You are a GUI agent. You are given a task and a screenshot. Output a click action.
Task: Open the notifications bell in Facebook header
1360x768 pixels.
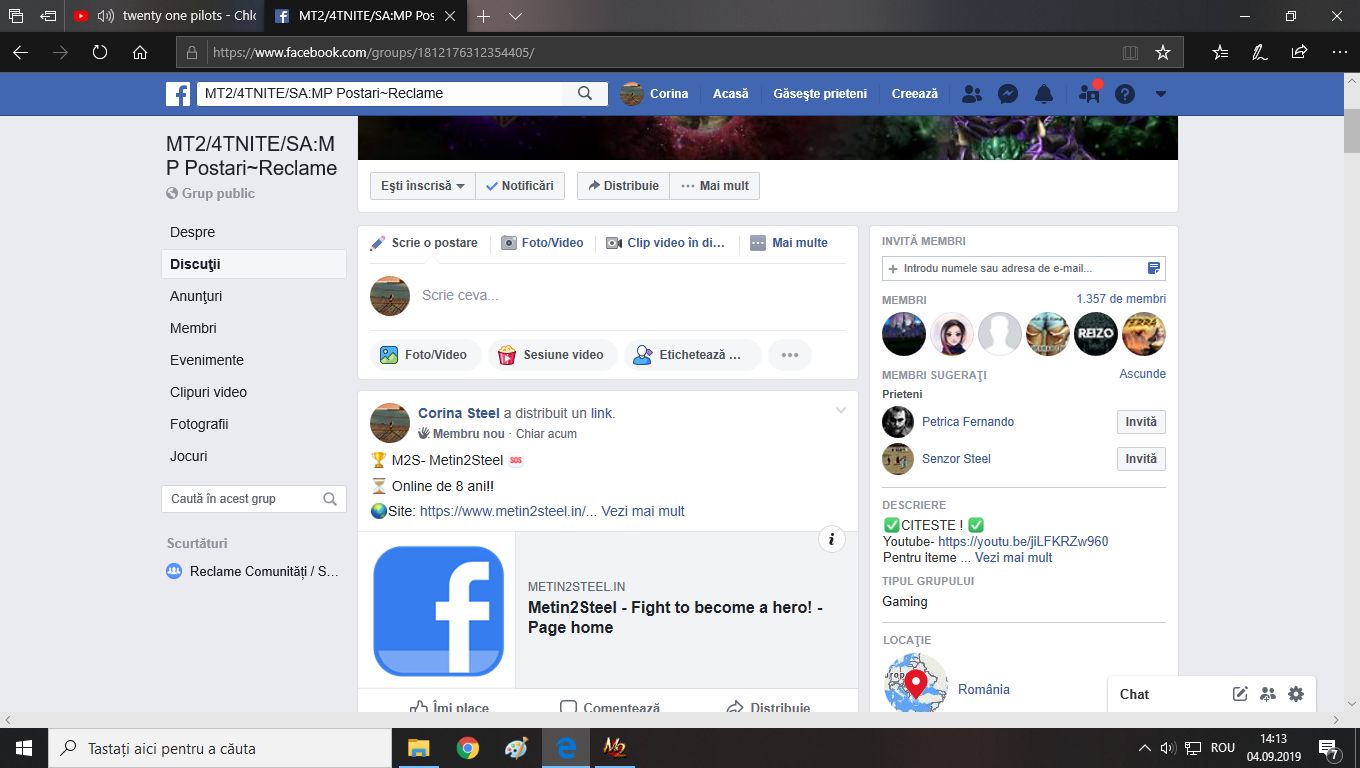pos(1044,94)
